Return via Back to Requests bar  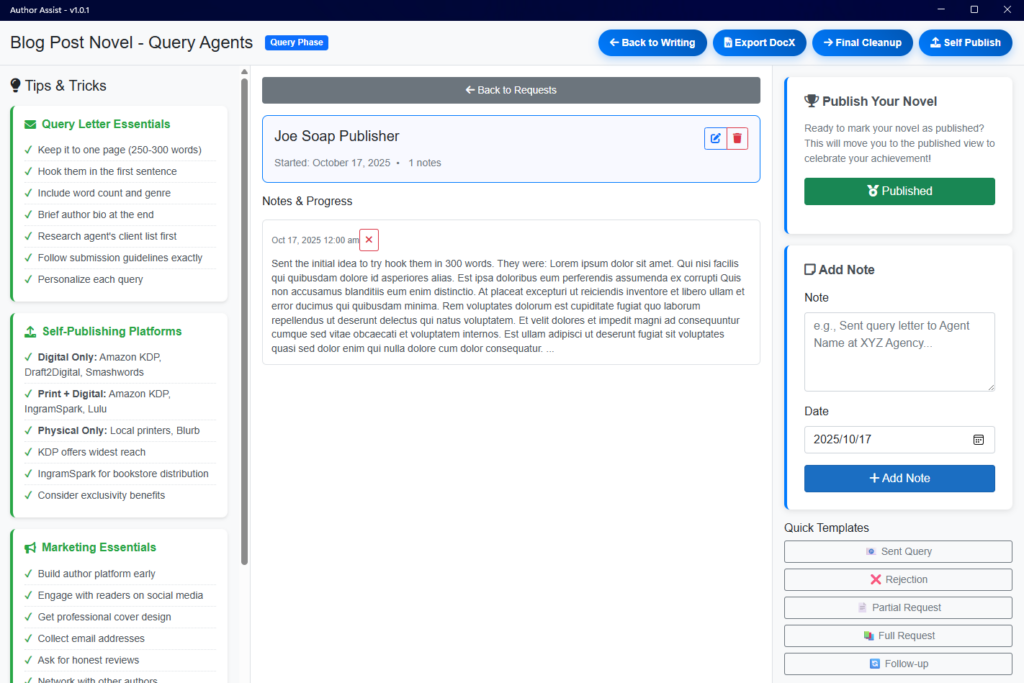510,90
